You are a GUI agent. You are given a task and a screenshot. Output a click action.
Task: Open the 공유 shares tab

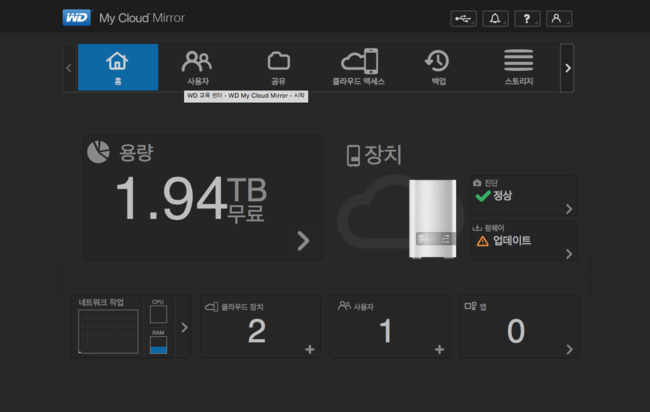pyautogui.click(x=278, y=68)
